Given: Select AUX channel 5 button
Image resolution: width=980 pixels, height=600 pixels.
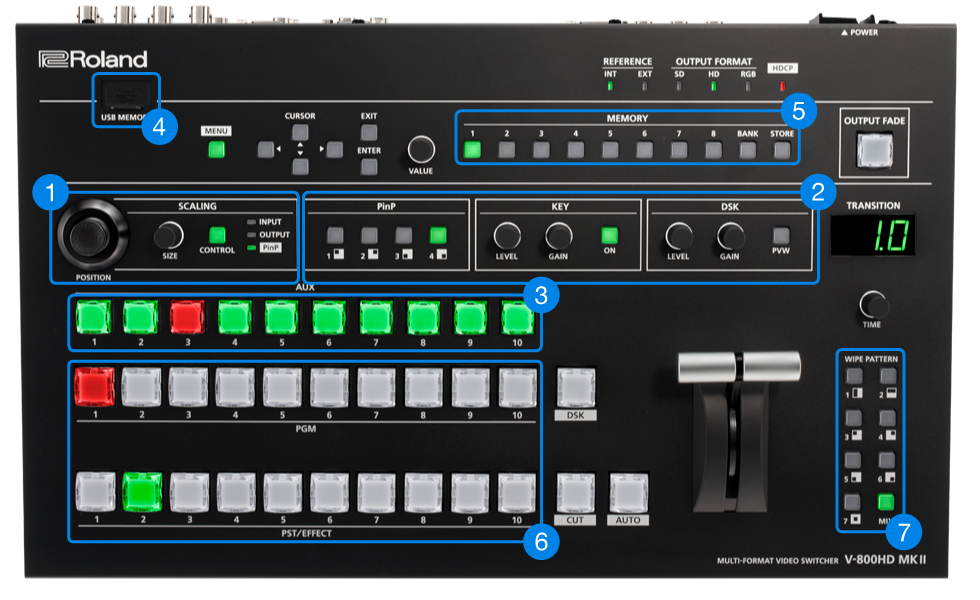Looking at the screenshot, I should [281, 317].
